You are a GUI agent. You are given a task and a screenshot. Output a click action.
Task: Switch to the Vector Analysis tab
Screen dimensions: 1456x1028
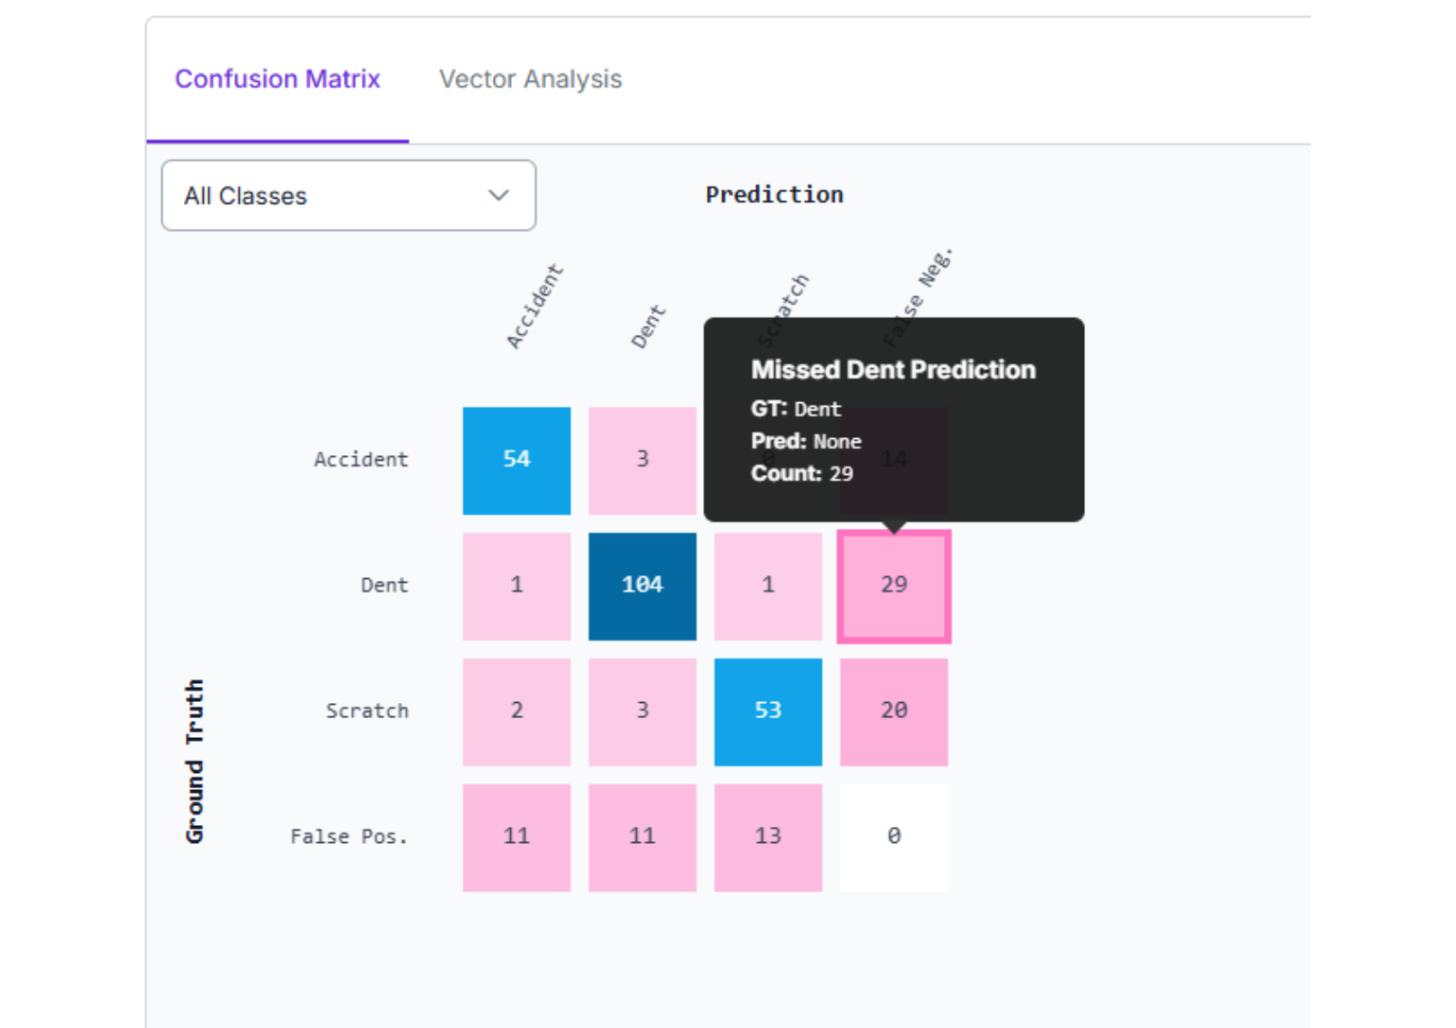(530, 79)
